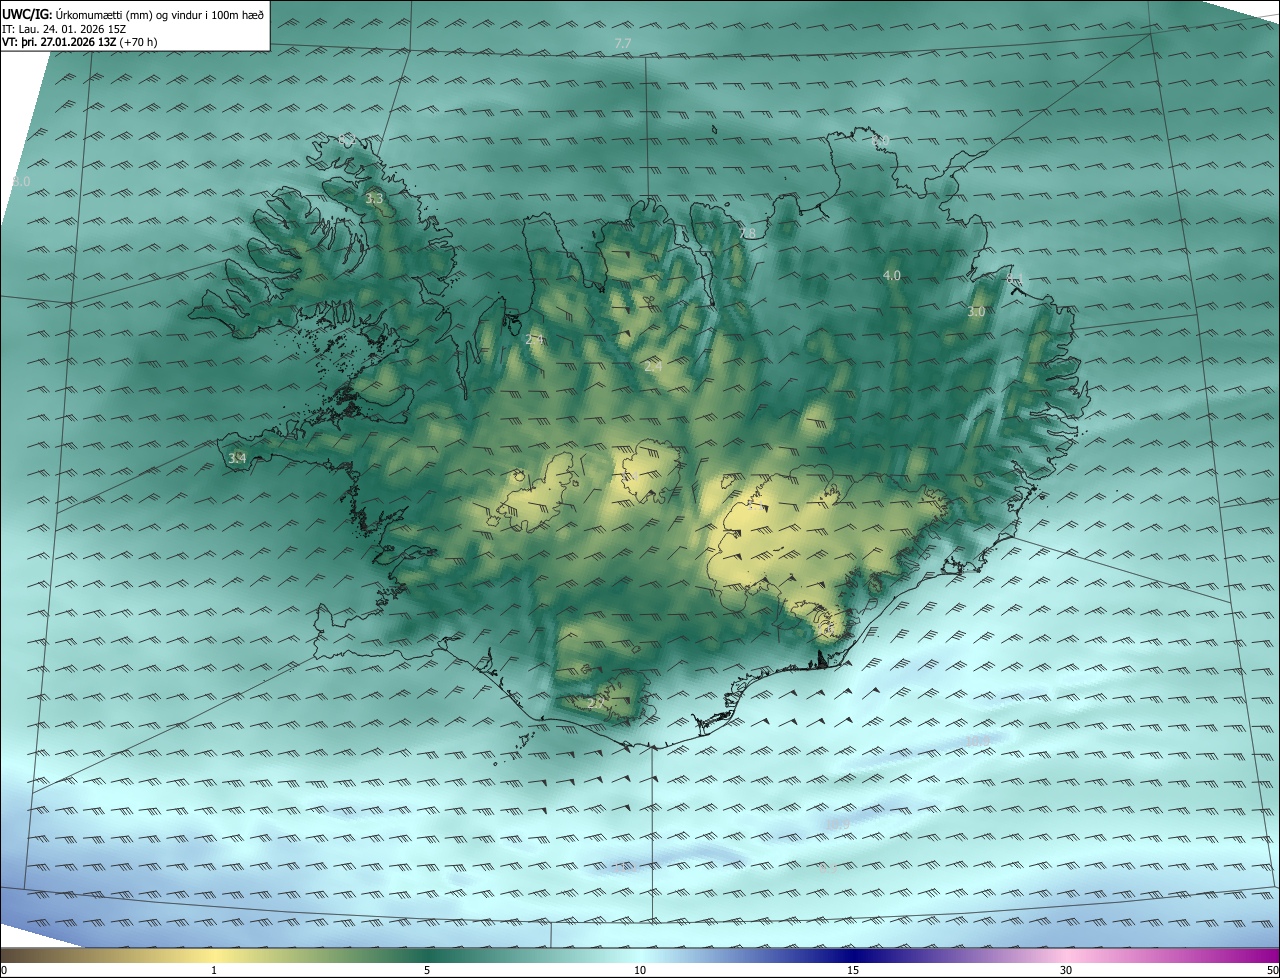The width and height of the screenshot is (1280, 978).
Task: Click the 7.8 value label on the map
Action: [x=748, y=233]
